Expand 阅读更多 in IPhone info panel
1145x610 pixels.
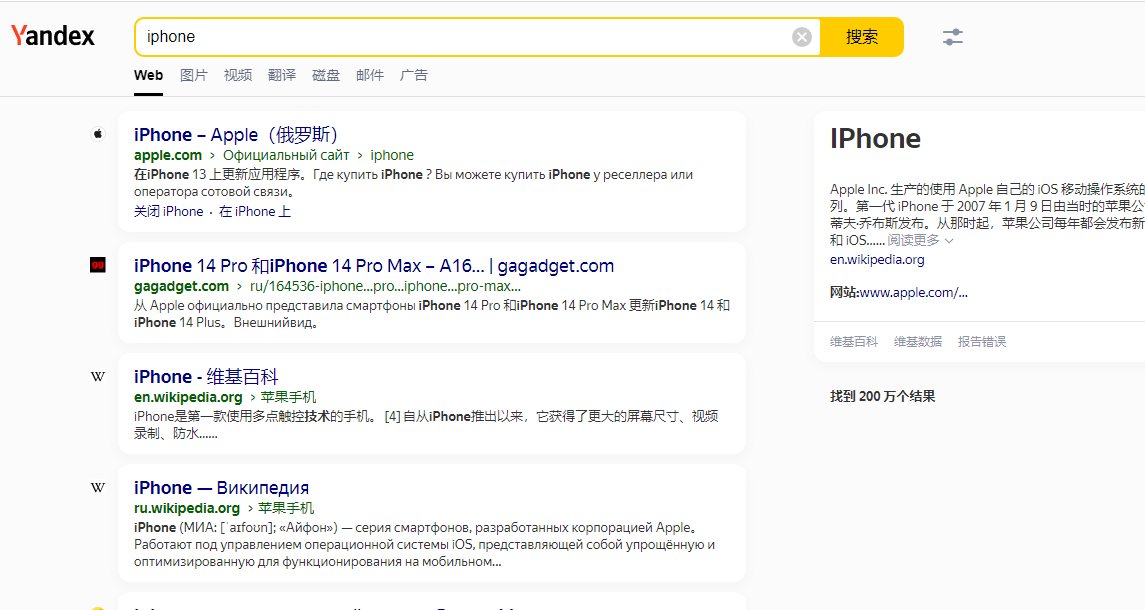920,240
